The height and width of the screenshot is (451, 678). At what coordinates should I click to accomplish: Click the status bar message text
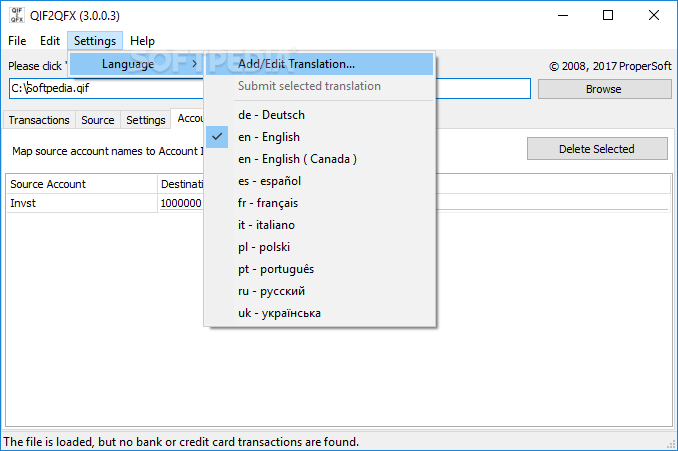click(x=181, y=442)
